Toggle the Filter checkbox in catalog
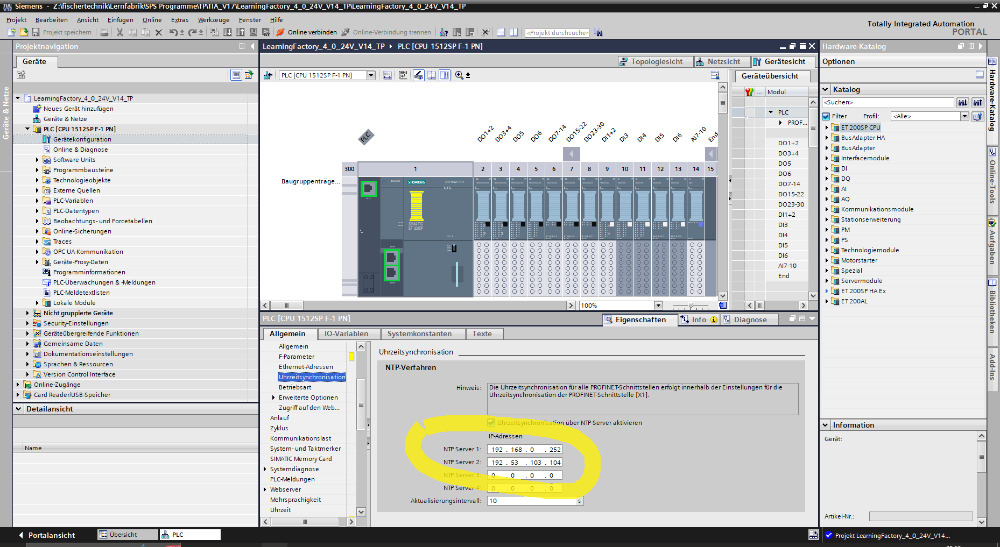Image resolution: width=1000 pixels, height=547 pixels. 826,116
